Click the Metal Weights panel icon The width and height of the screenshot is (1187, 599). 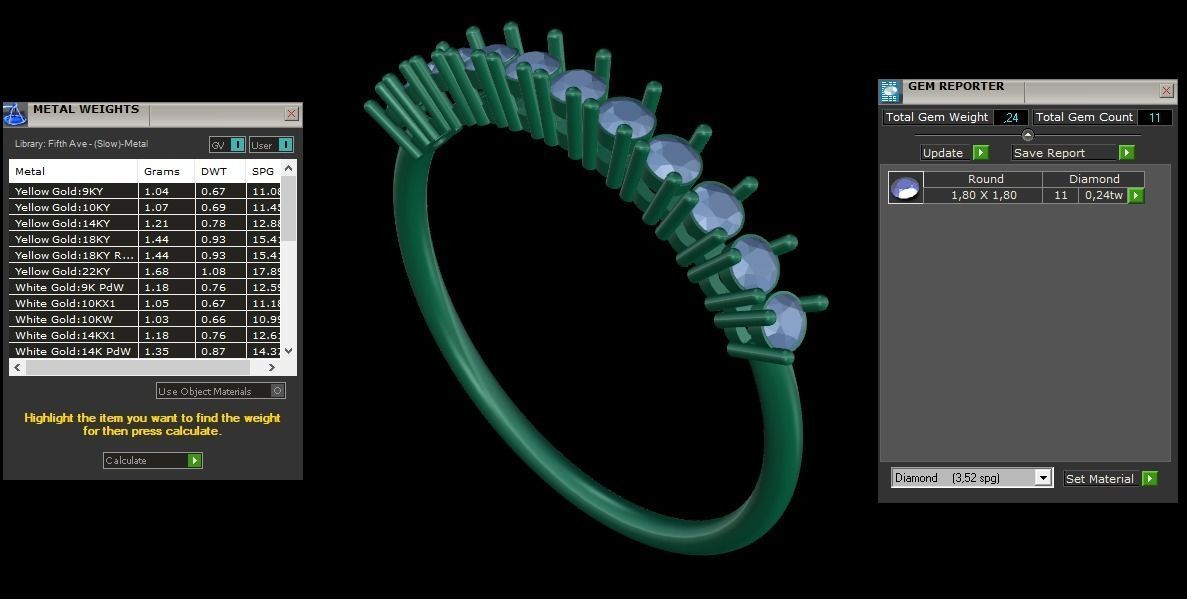(x=15, y=114)
